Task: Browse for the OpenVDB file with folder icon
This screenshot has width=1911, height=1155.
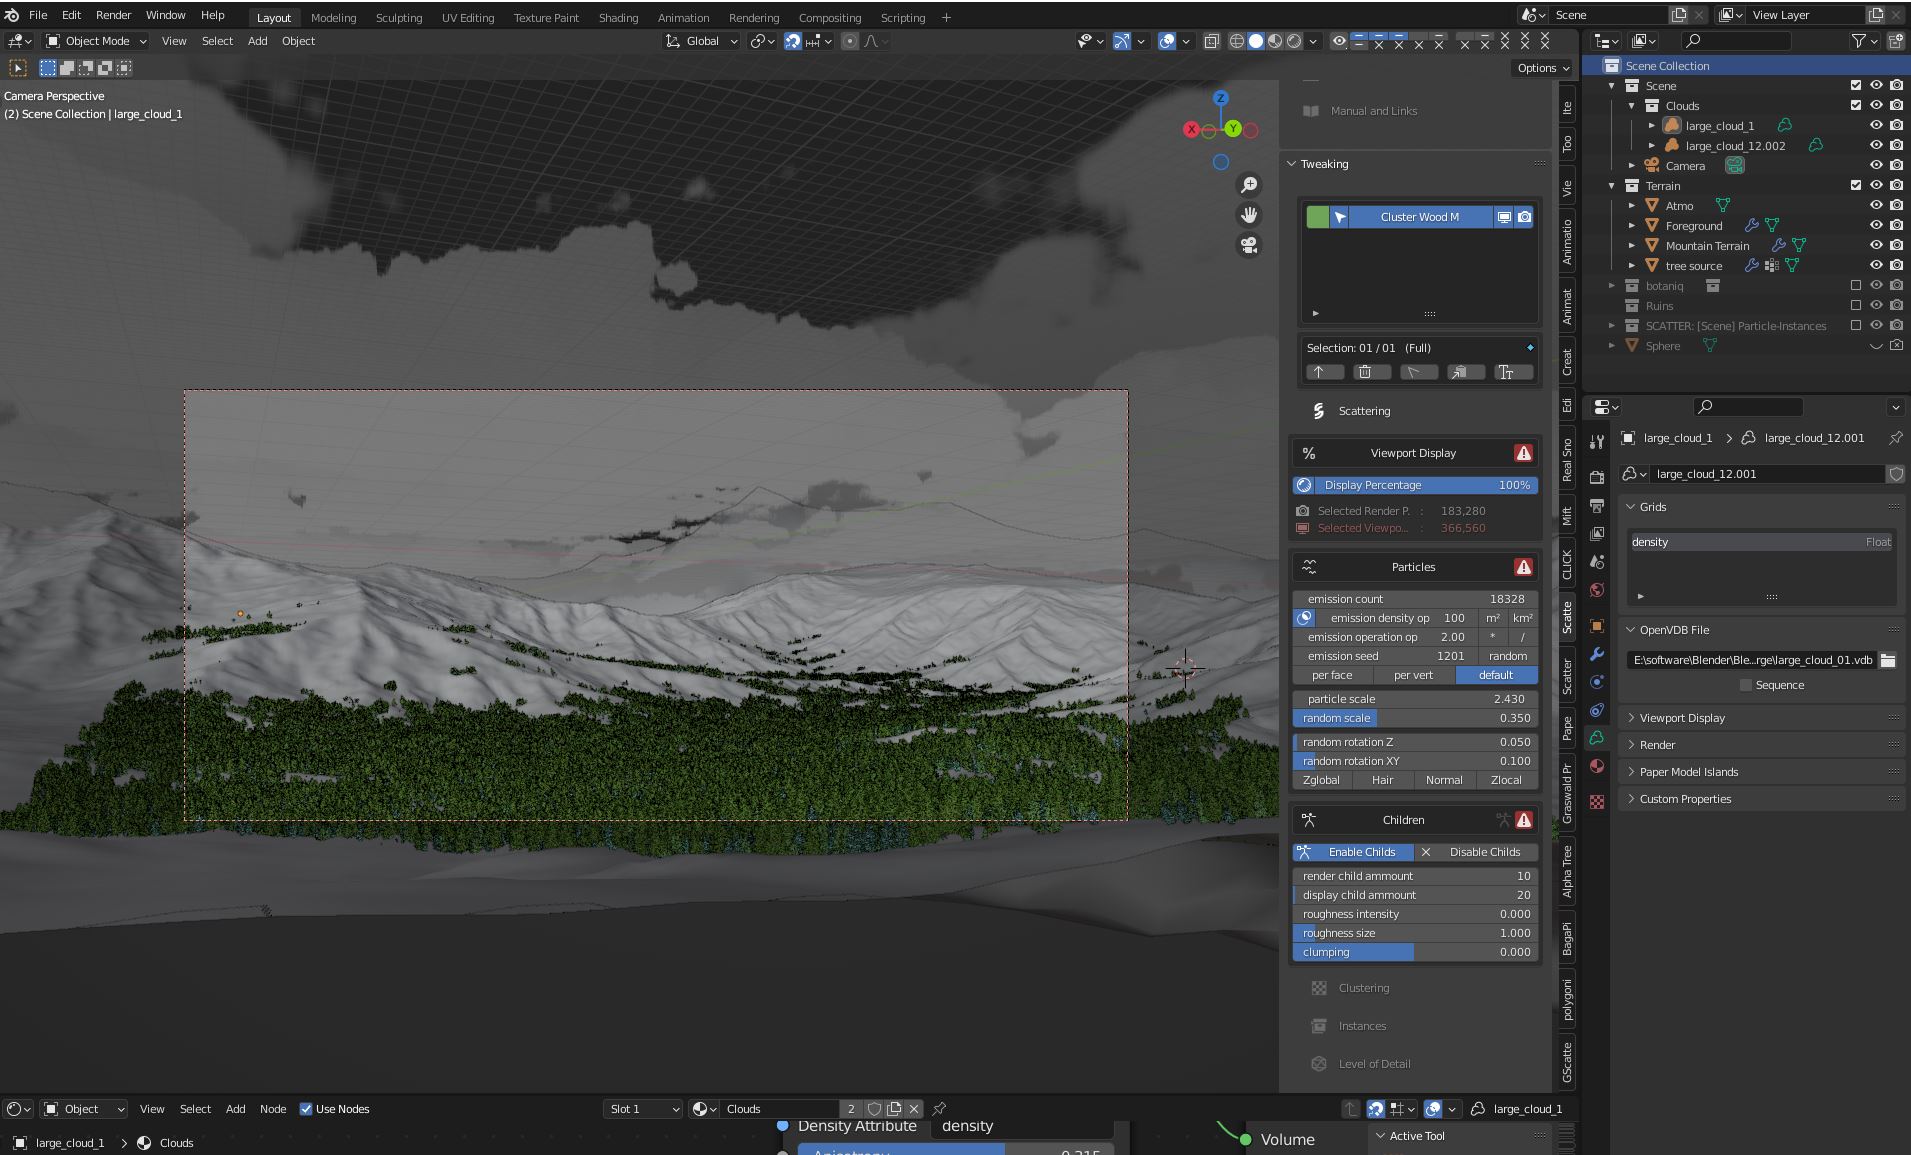Action: pos(1887,660)
